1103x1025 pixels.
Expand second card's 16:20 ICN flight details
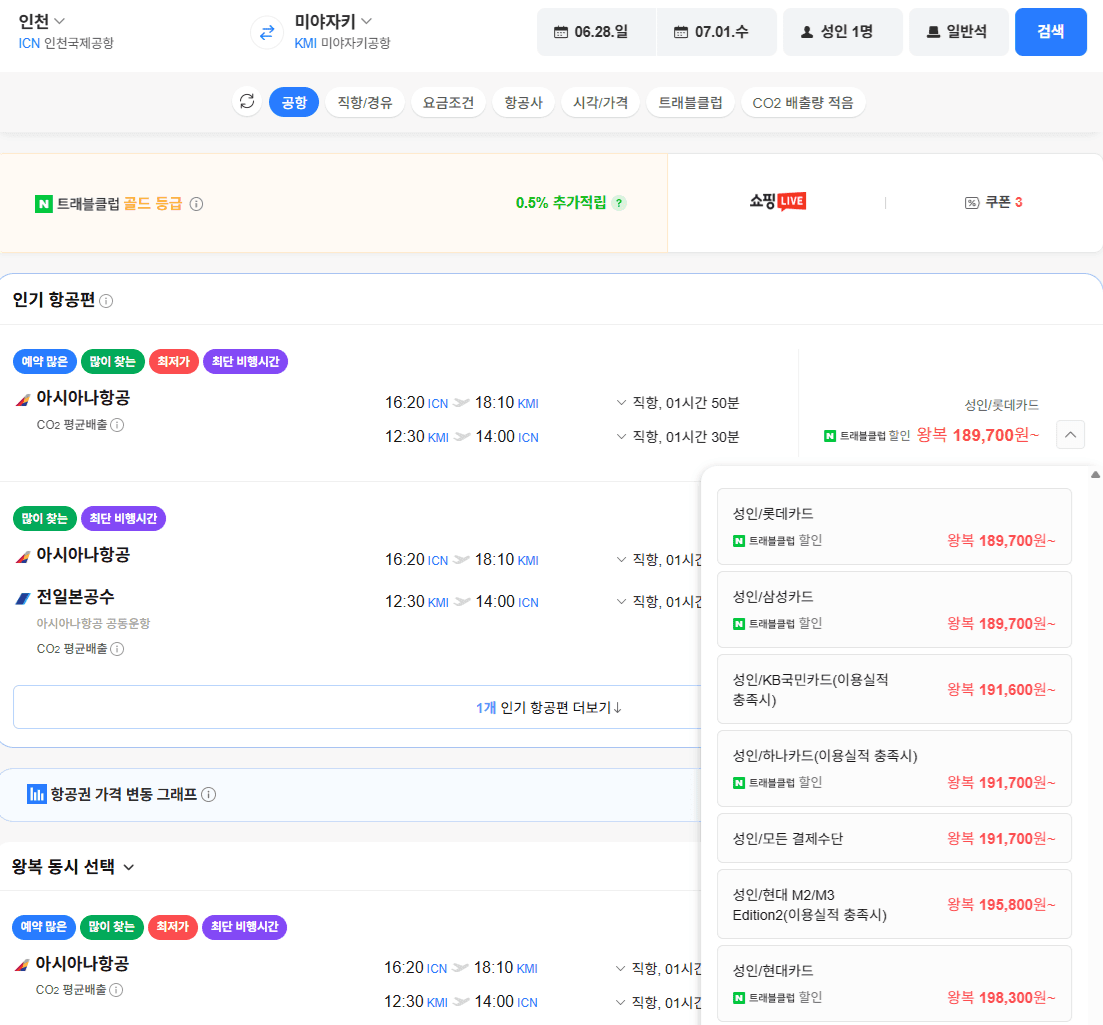pos(621,559)
